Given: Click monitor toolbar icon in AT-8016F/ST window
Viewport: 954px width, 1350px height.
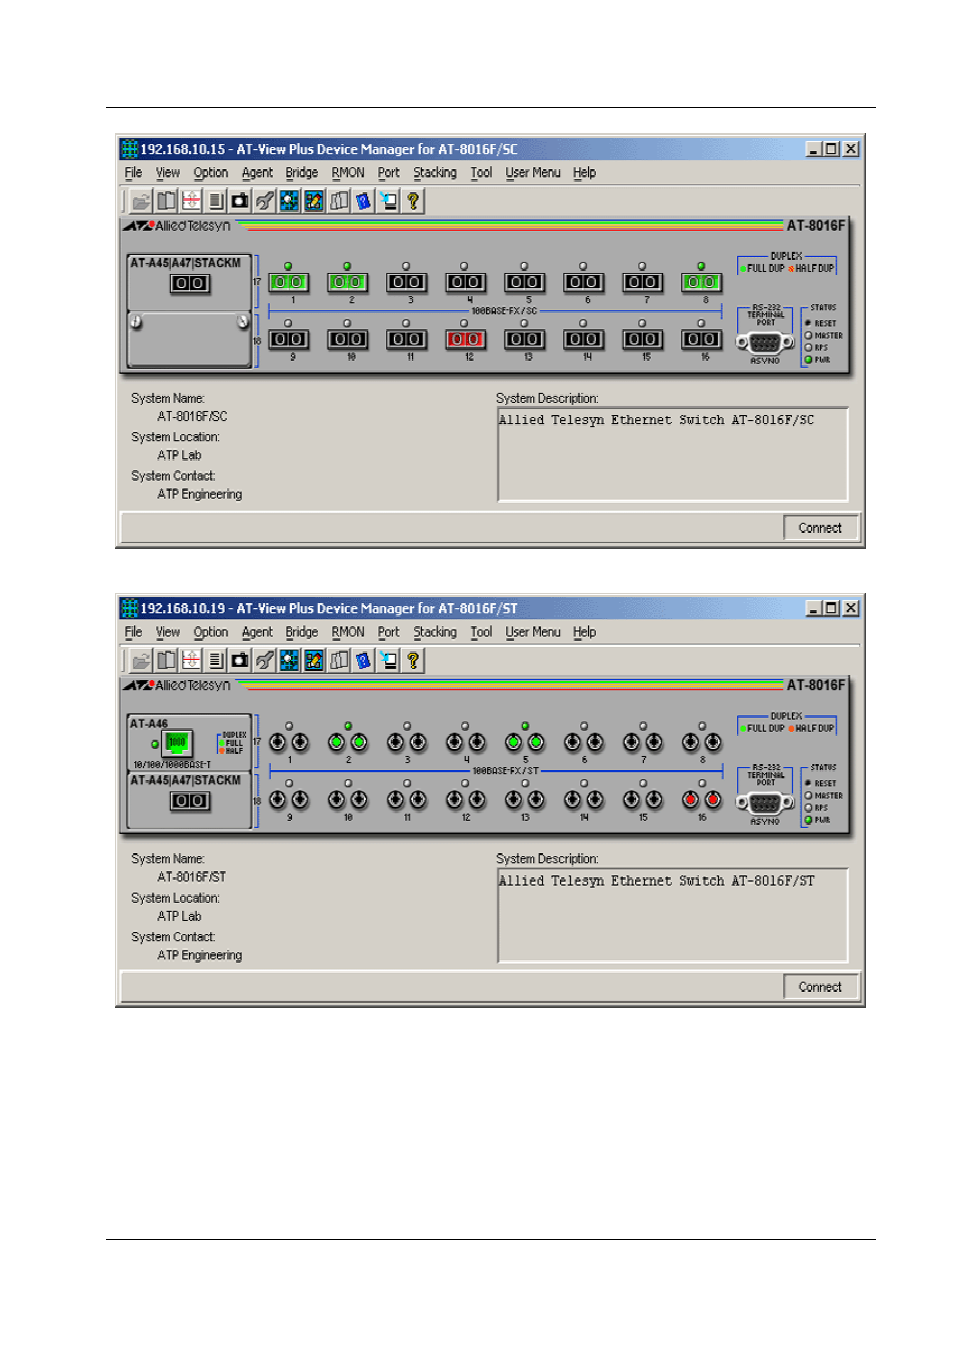Looking at the screenshot, I should click(x=388, y=660).
